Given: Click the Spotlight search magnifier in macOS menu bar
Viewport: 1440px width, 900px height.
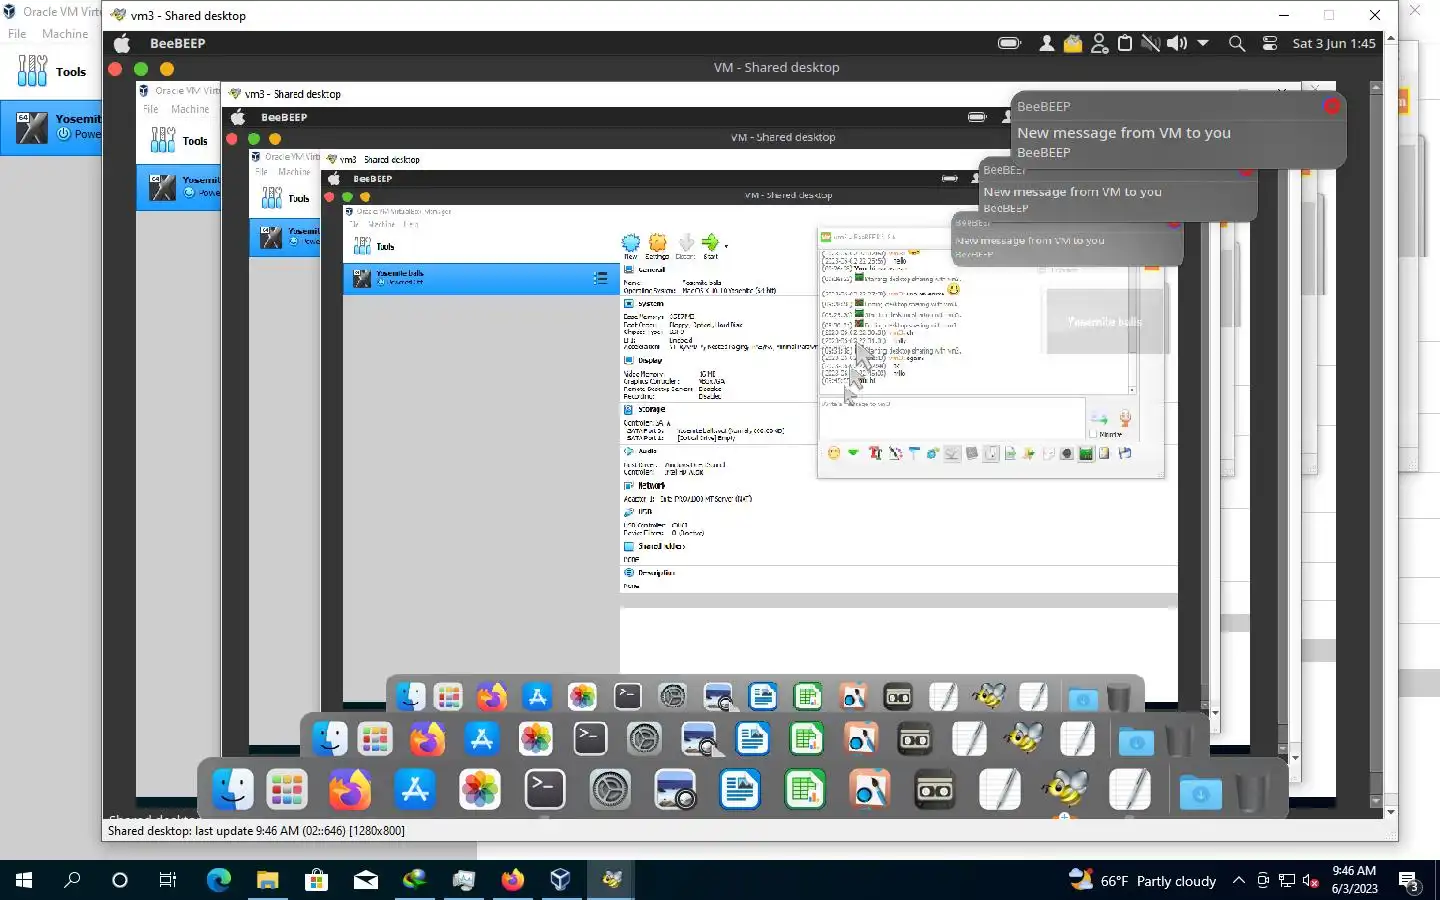Looking at the screenshot, I should click(1237, 43).
